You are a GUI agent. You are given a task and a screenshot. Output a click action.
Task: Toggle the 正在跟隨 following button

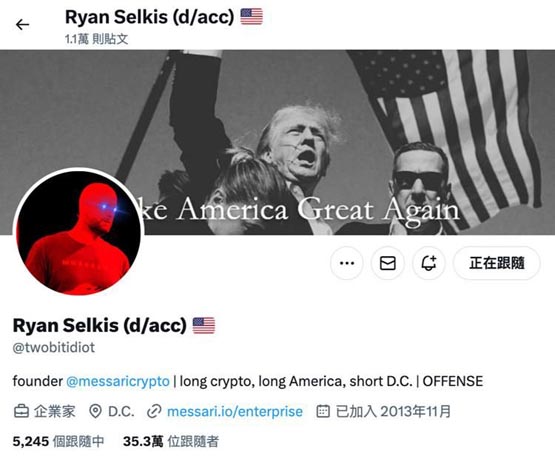click(x=497, y=263)
